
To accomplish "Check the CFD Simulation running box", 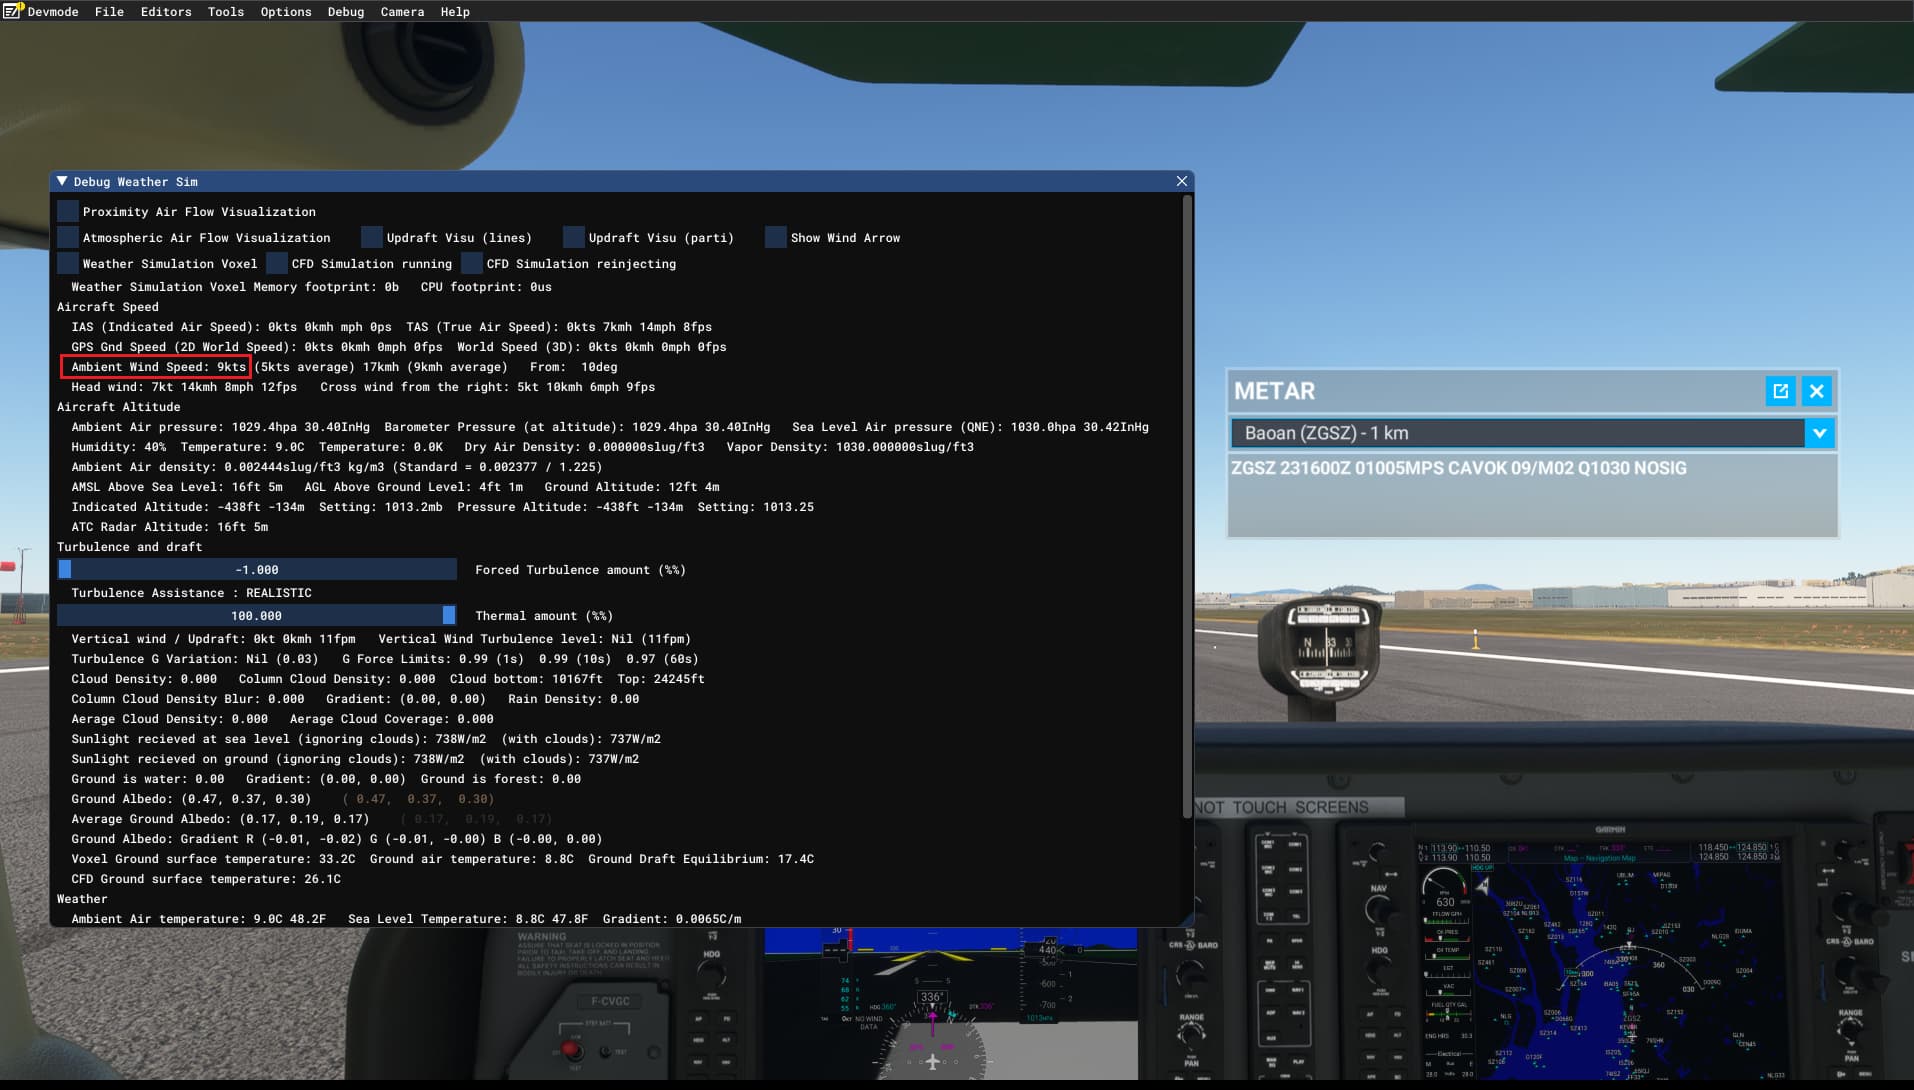I will point(277,263).
